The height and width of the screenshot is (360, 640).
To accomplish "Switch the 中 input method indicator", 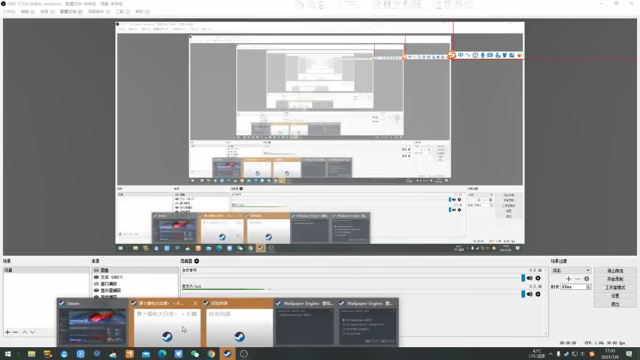I will (582, 354).
